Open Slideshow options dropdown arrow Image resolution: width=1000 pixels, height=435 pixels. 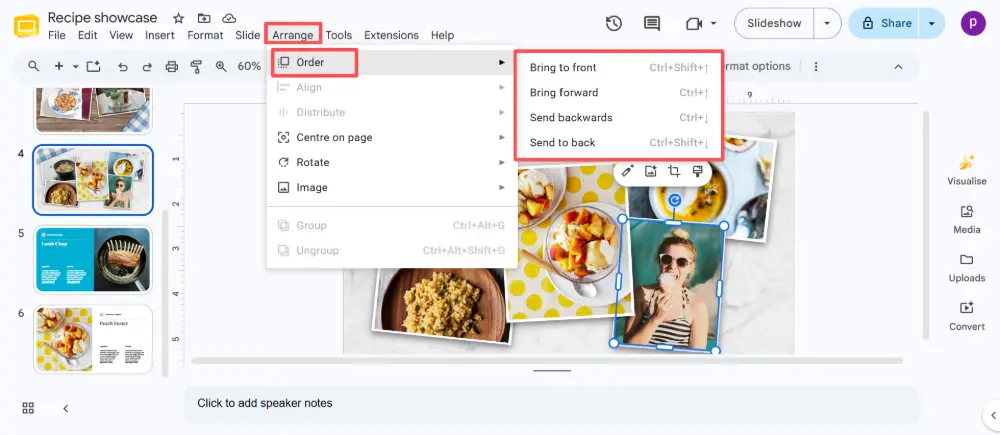point(827,23)
